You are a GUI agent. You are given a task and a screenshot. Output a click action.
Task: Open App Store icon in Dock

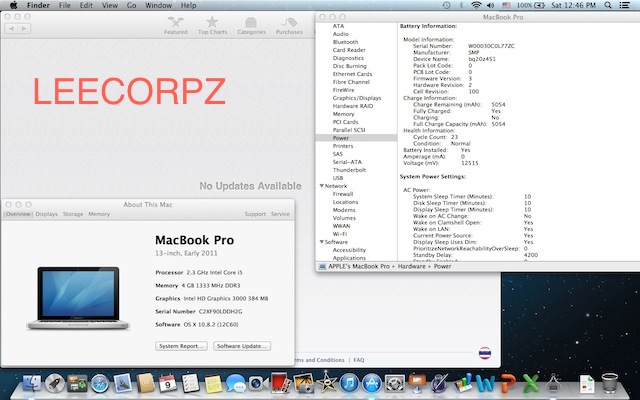(372, 384)
